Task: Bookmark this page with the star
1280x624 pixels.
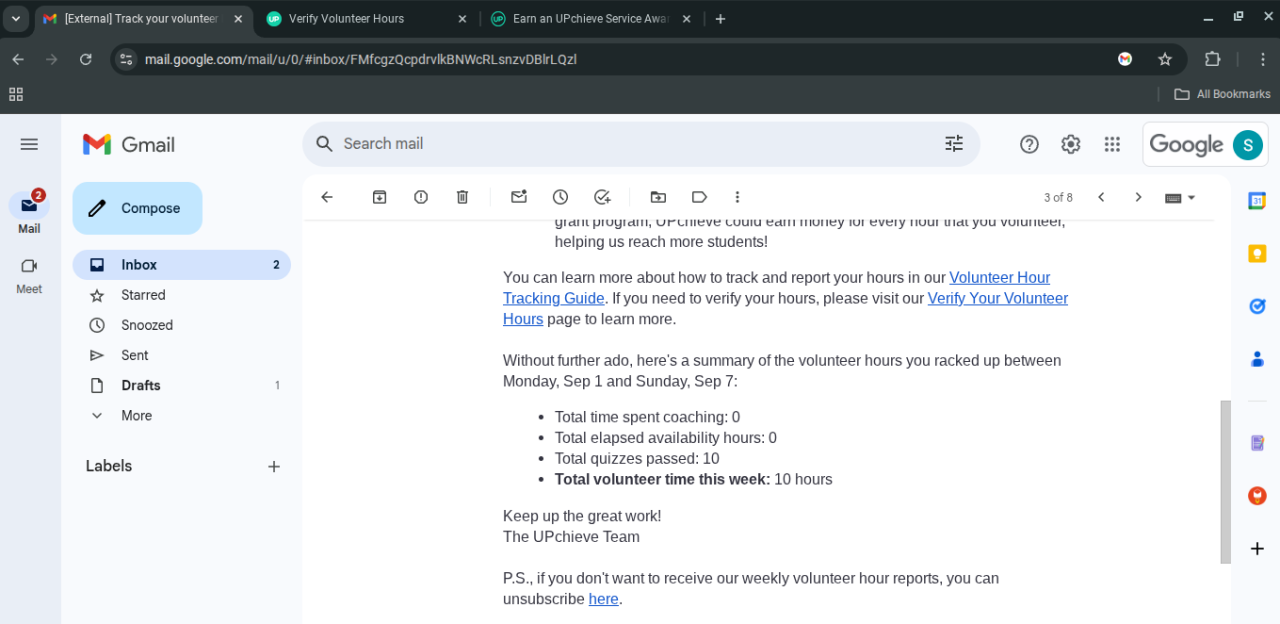Action: tap(1164, 59)
